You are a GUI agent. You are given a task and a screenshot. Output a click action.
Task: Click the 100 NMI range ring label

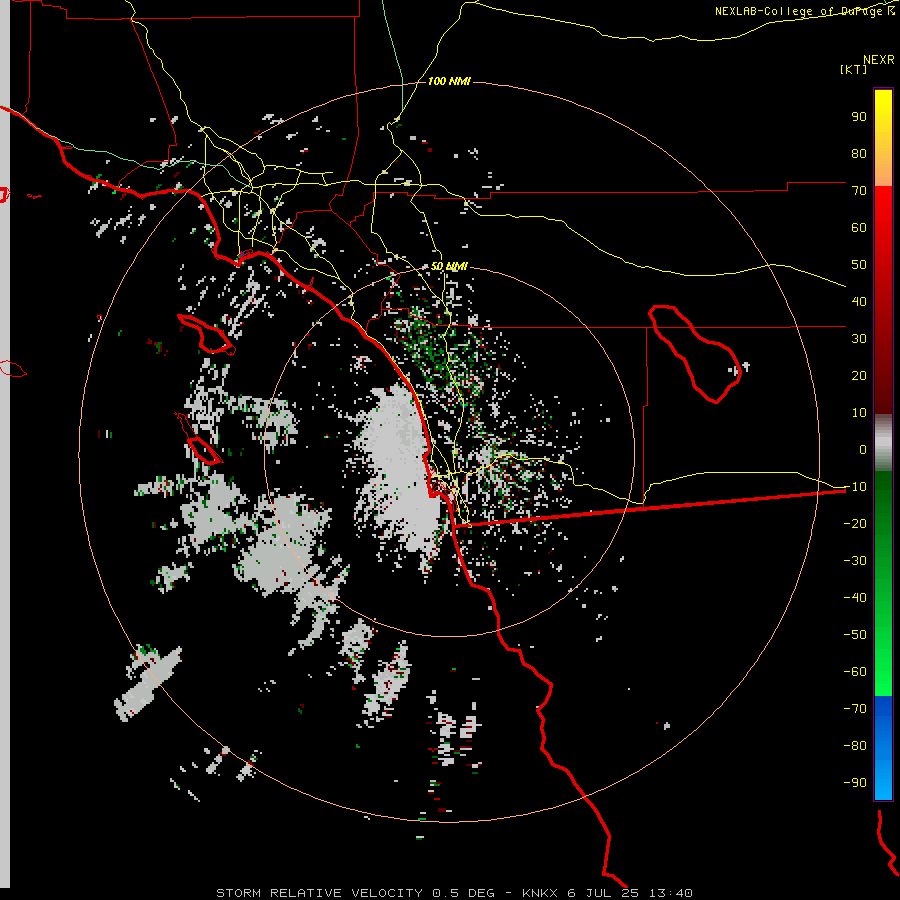449,82
